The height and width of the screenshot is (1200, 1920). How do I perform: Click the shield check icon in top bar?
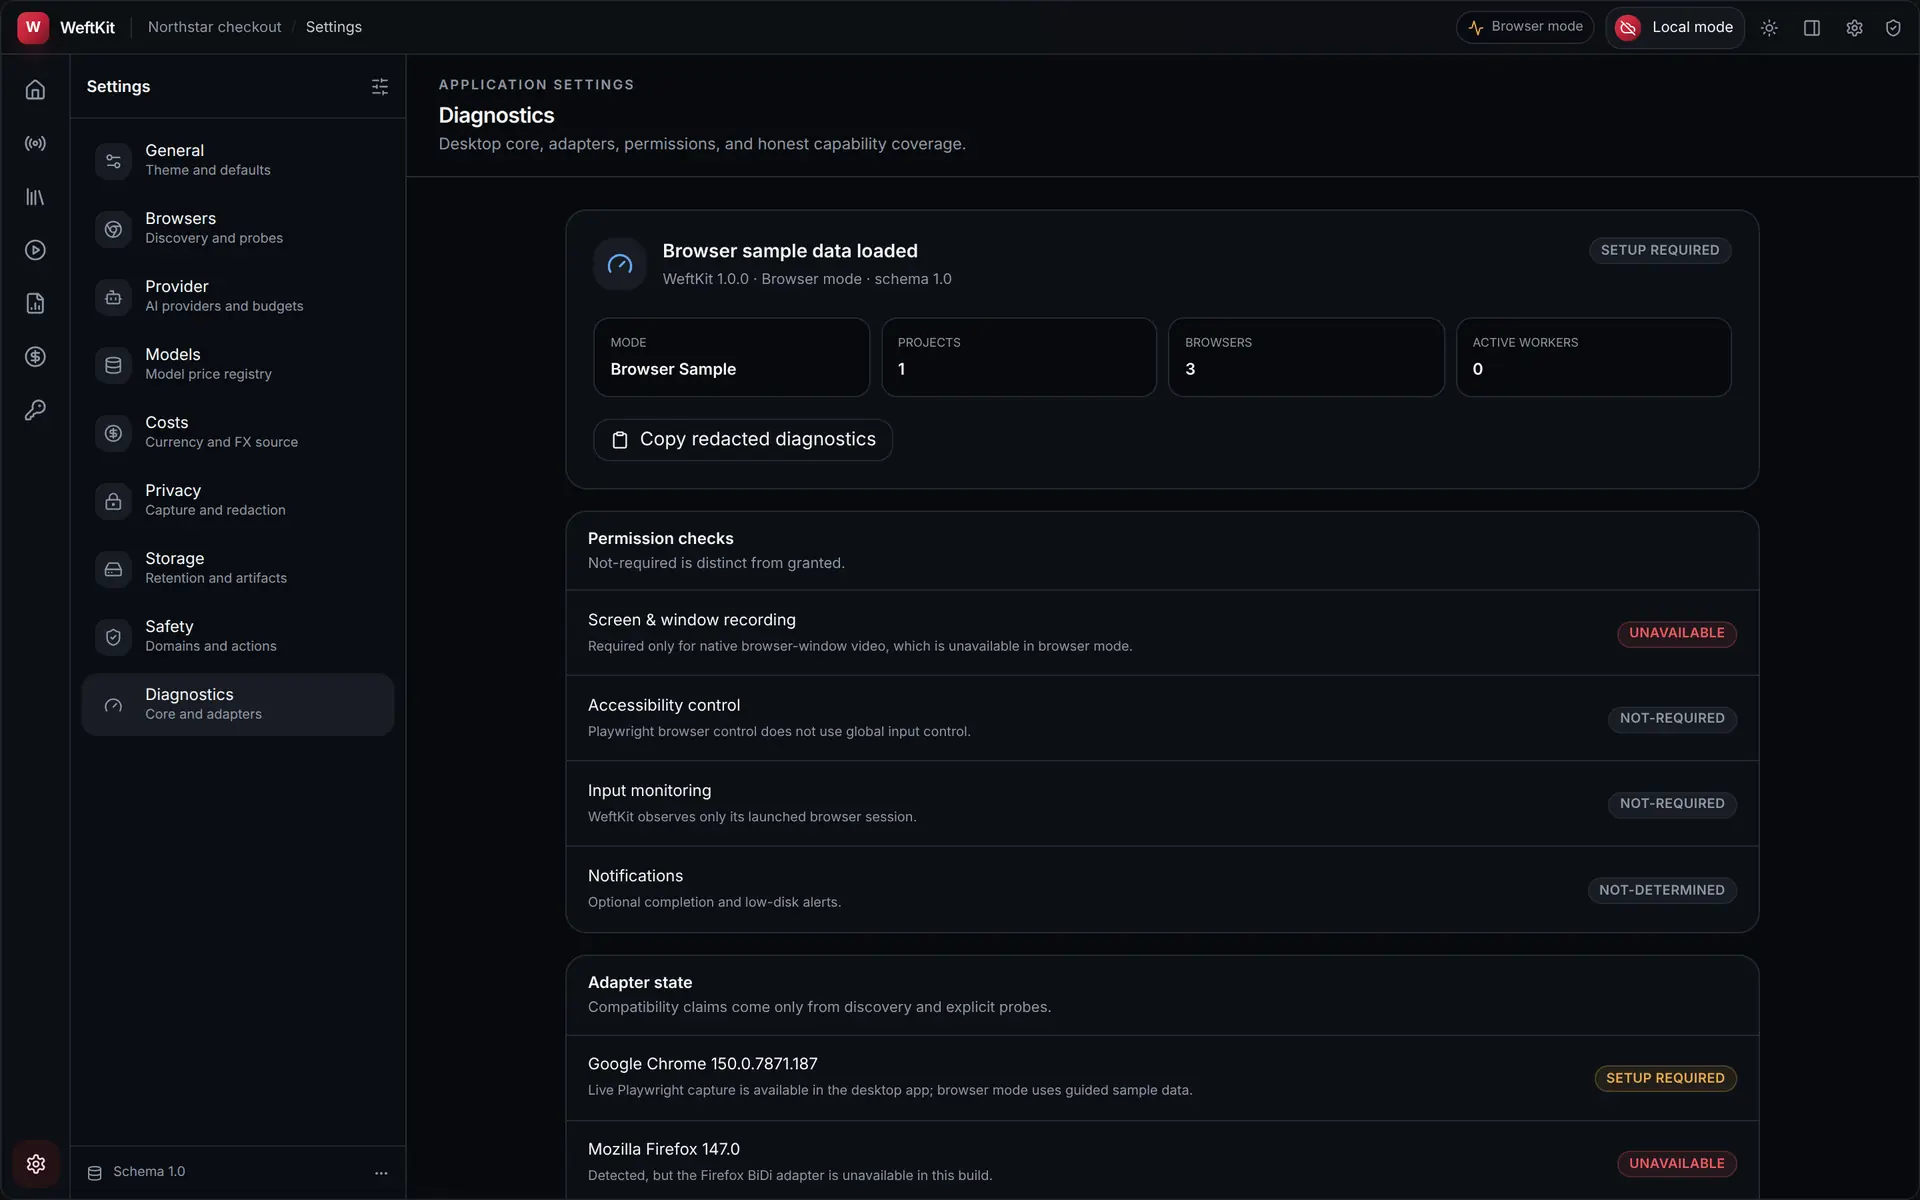click(1893, 28)
